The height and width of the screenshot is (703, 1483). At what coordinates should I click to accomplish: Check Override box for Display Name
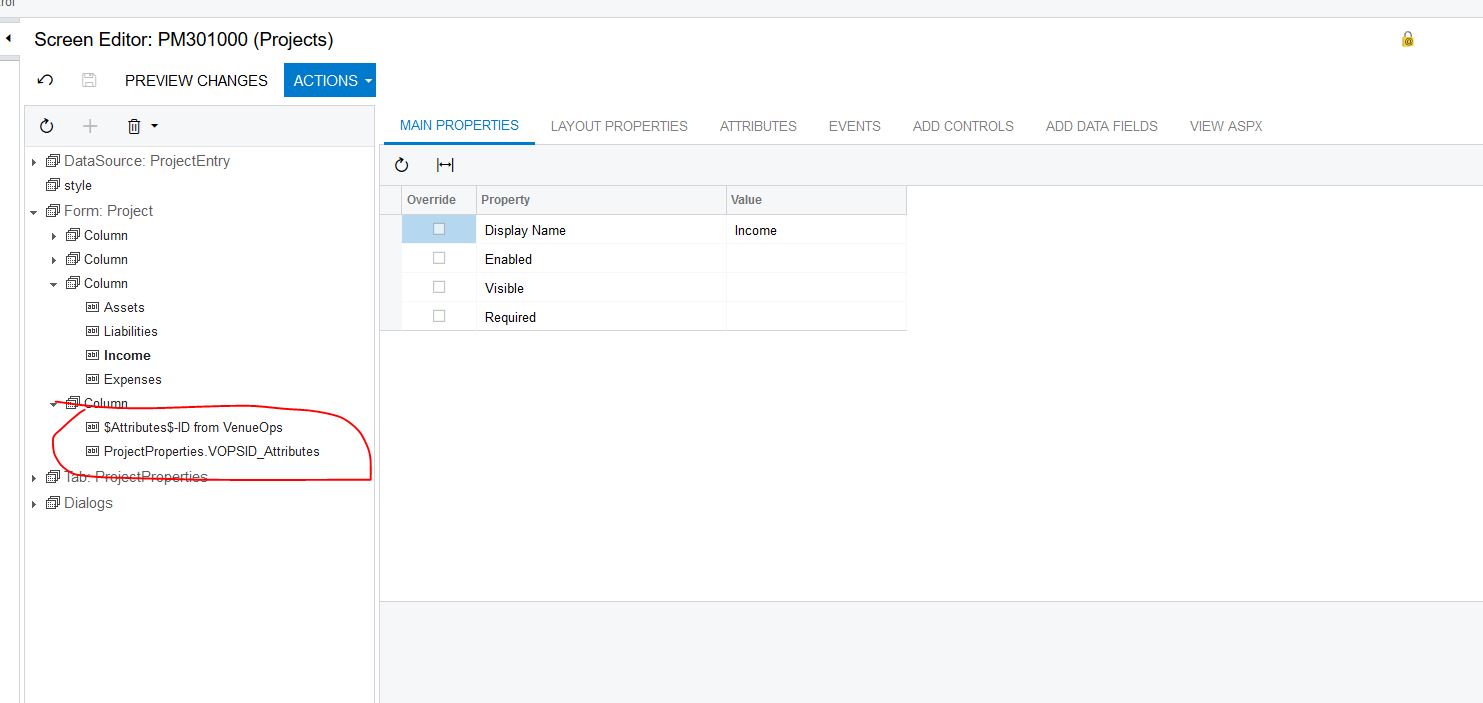(439, 229)
